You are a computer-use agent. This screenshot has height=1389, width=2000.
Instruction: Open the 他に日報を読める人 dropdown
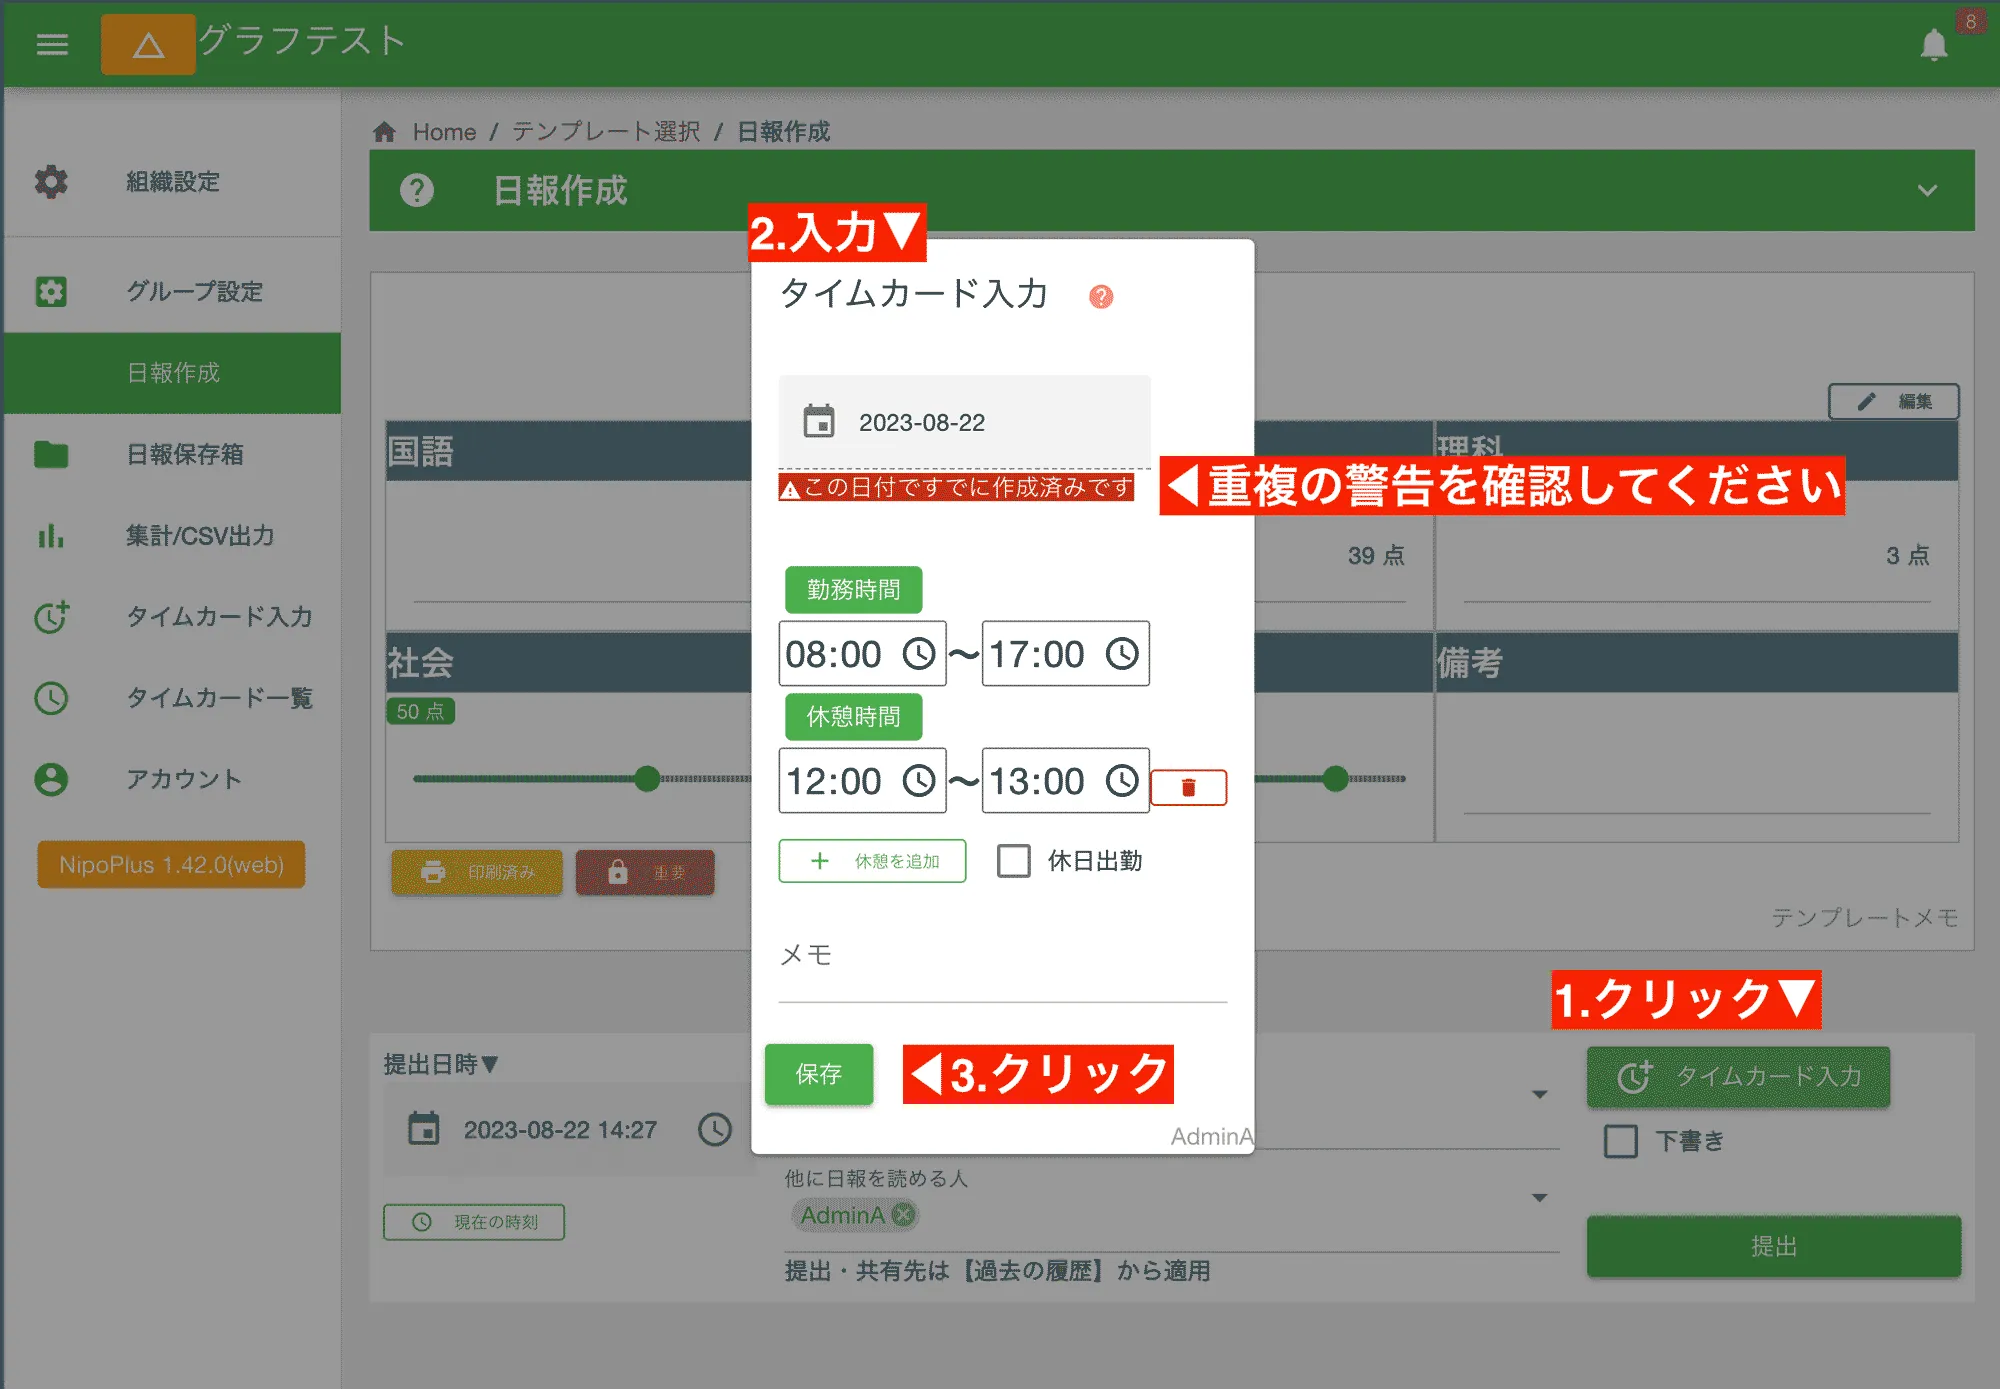click(x=1537, y=1196)
